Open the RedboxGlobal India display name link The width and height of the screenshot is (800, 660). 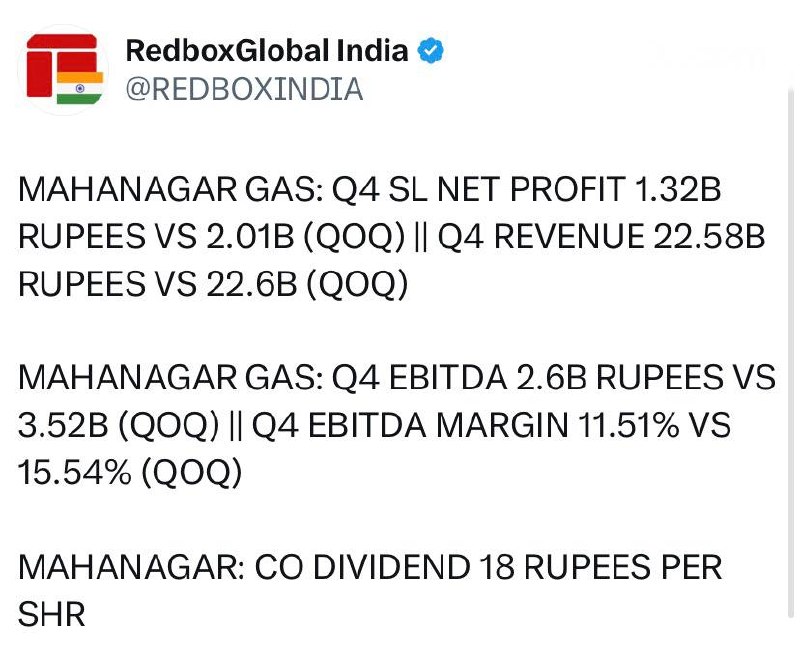click(267, 50)
